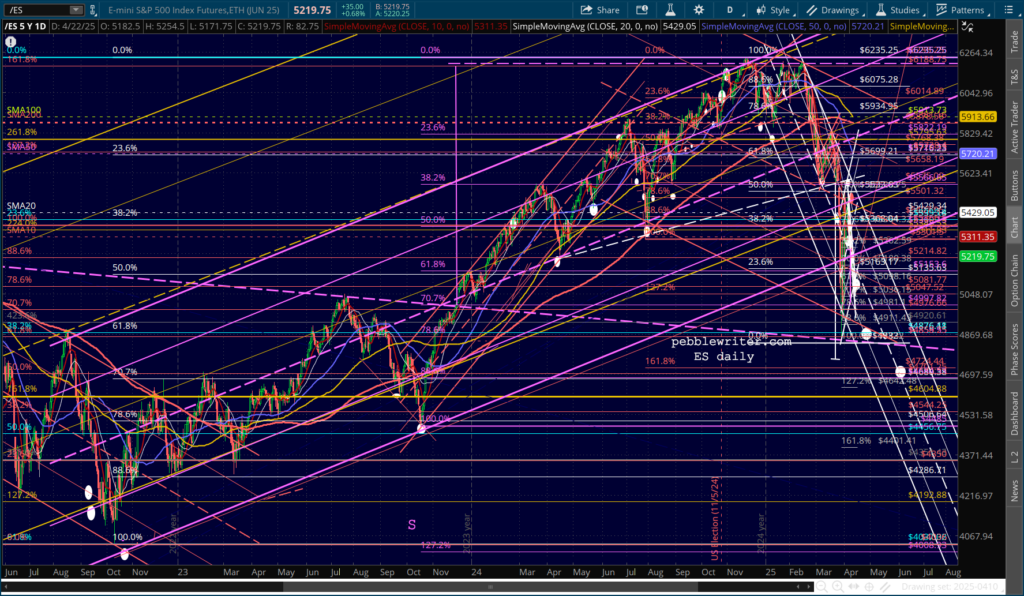This screenshot has width=1024, height=596.
Task: Click the magenta S label on chart
Action: point(412,525)
